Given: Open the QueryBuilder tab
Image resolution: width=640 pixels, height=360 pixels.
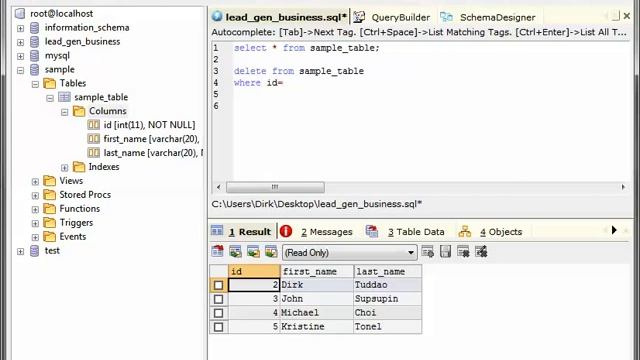Looking at the screenshot, I should click(392, 17).
